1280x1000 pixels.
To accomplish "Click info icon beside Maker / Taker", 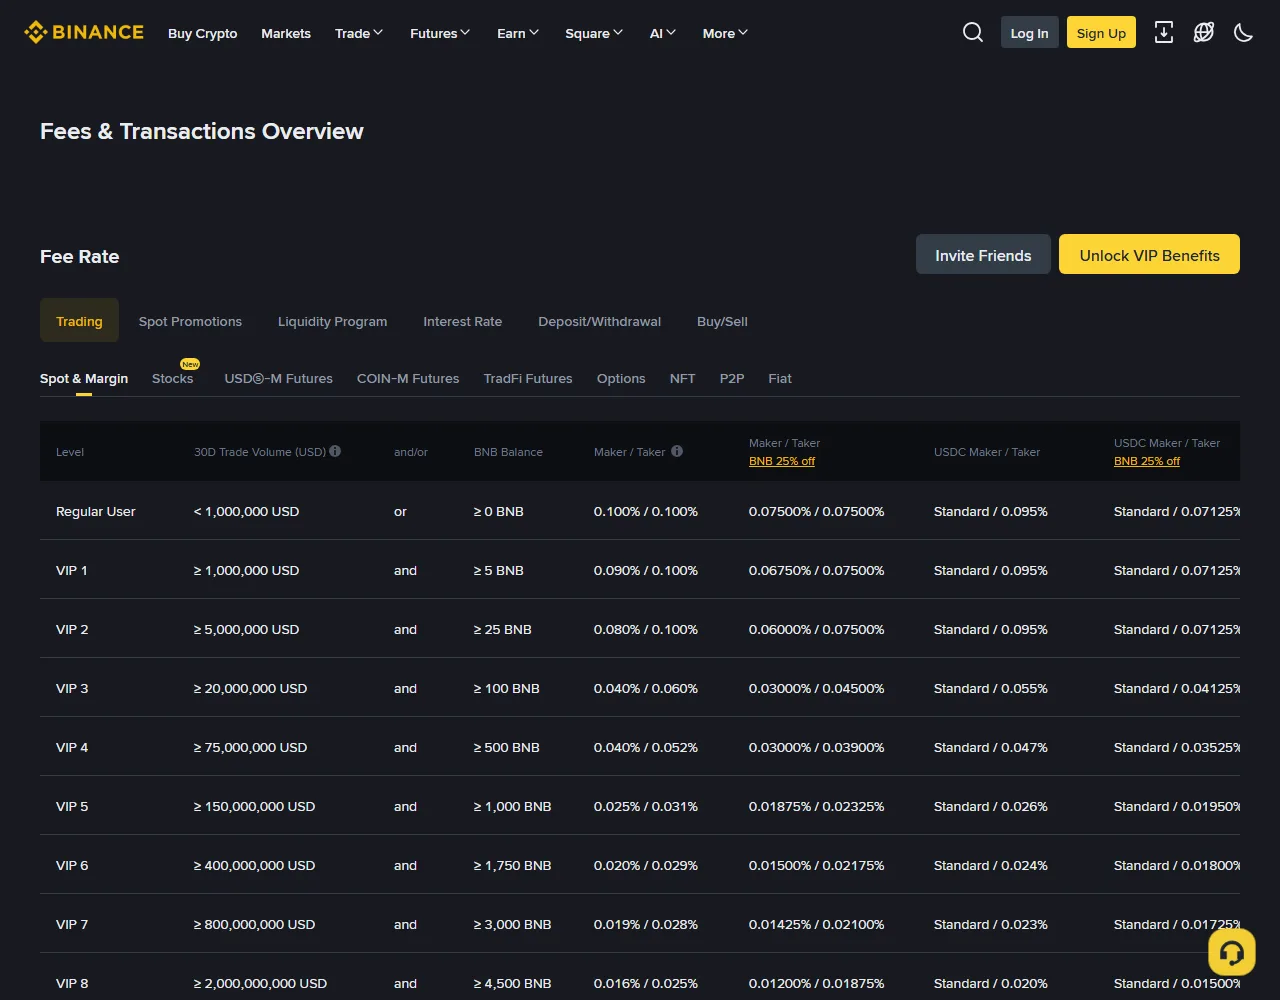I will click(677, 451).
